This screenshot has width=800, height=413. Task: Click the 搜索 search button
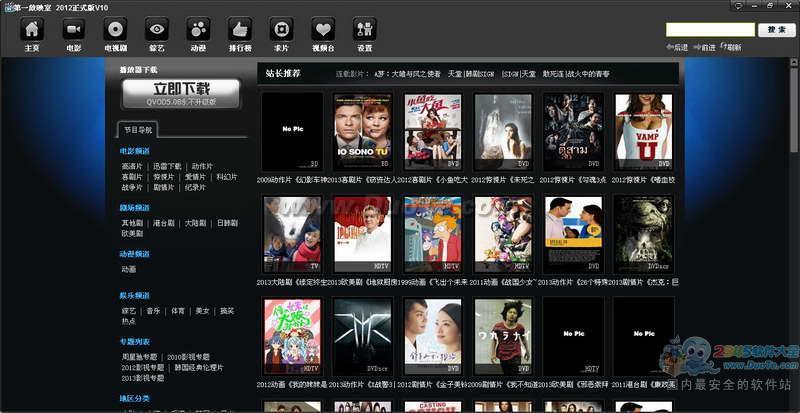point(777,30)
